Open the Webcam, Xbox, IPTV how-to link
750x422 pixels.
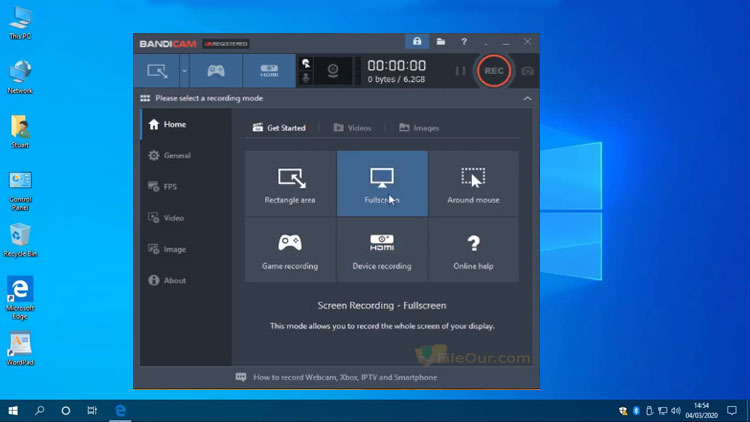tap(345, 378)
